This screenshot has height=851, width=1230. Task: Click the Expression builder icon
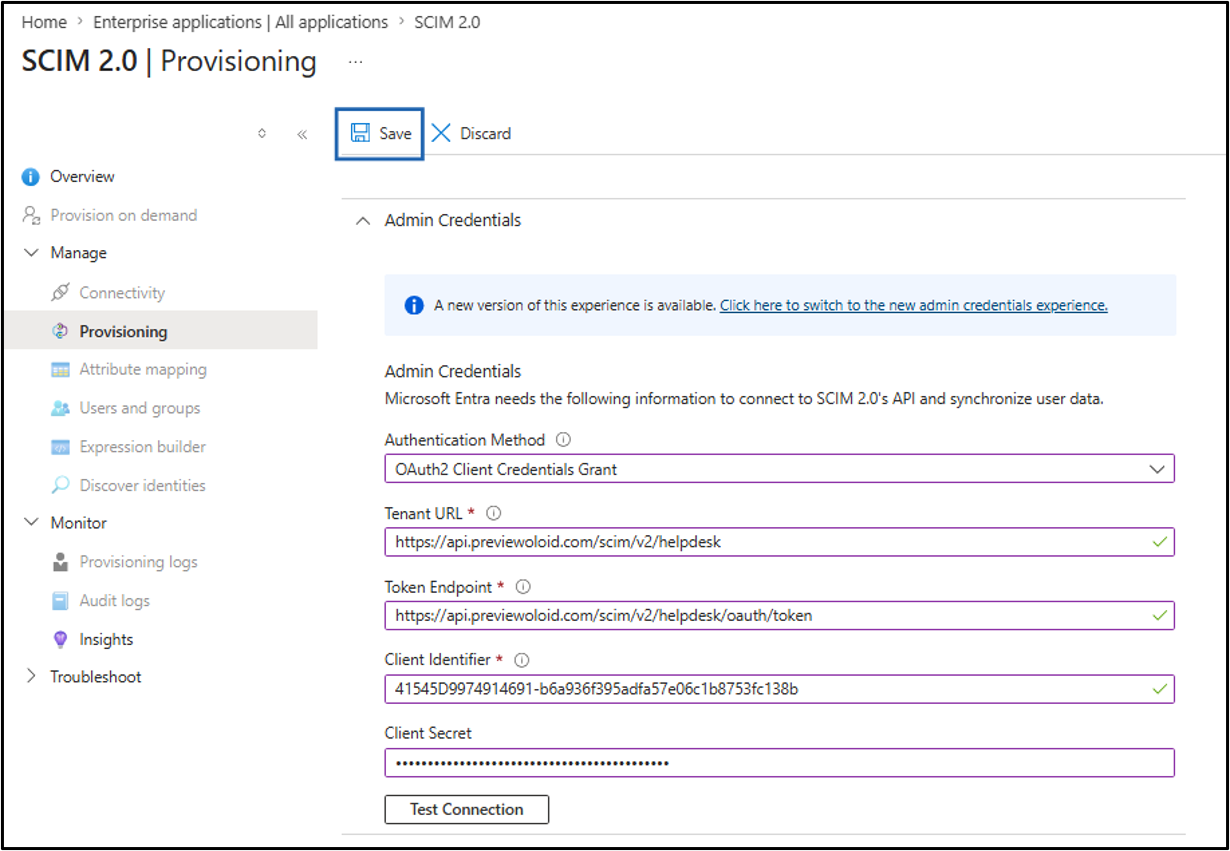[x=61, y=447]
